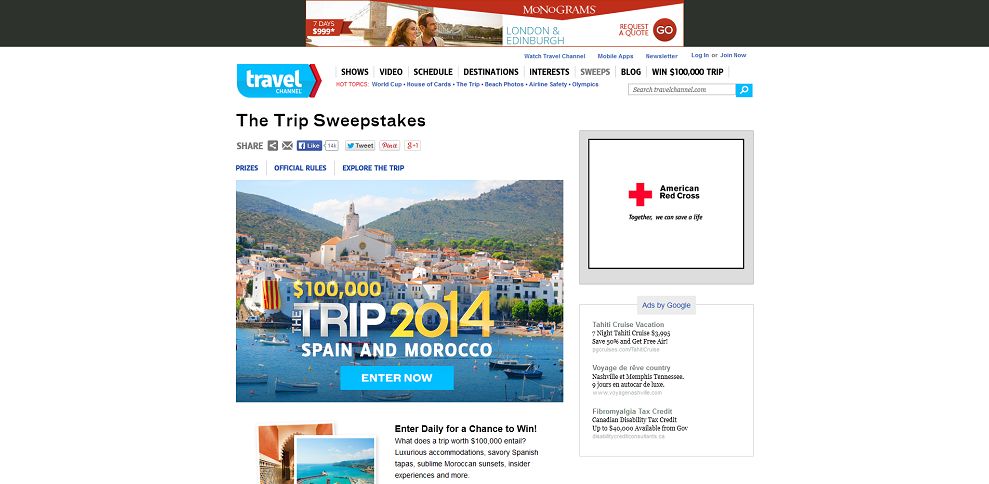Select WIN $100,000 TRIP nav item
The height and width of the screenshot is (484, 989).
click(688, 72)
